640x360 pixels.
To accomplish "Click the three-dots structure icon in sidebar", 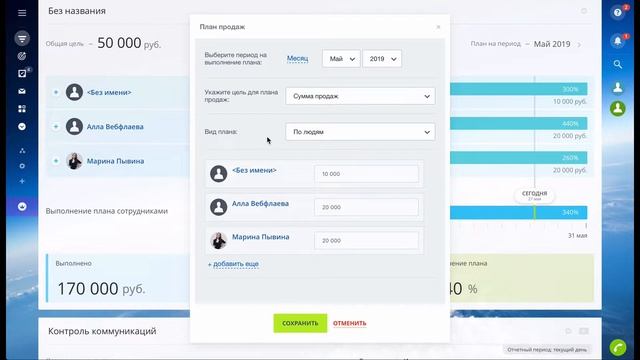I will [22, 151].
